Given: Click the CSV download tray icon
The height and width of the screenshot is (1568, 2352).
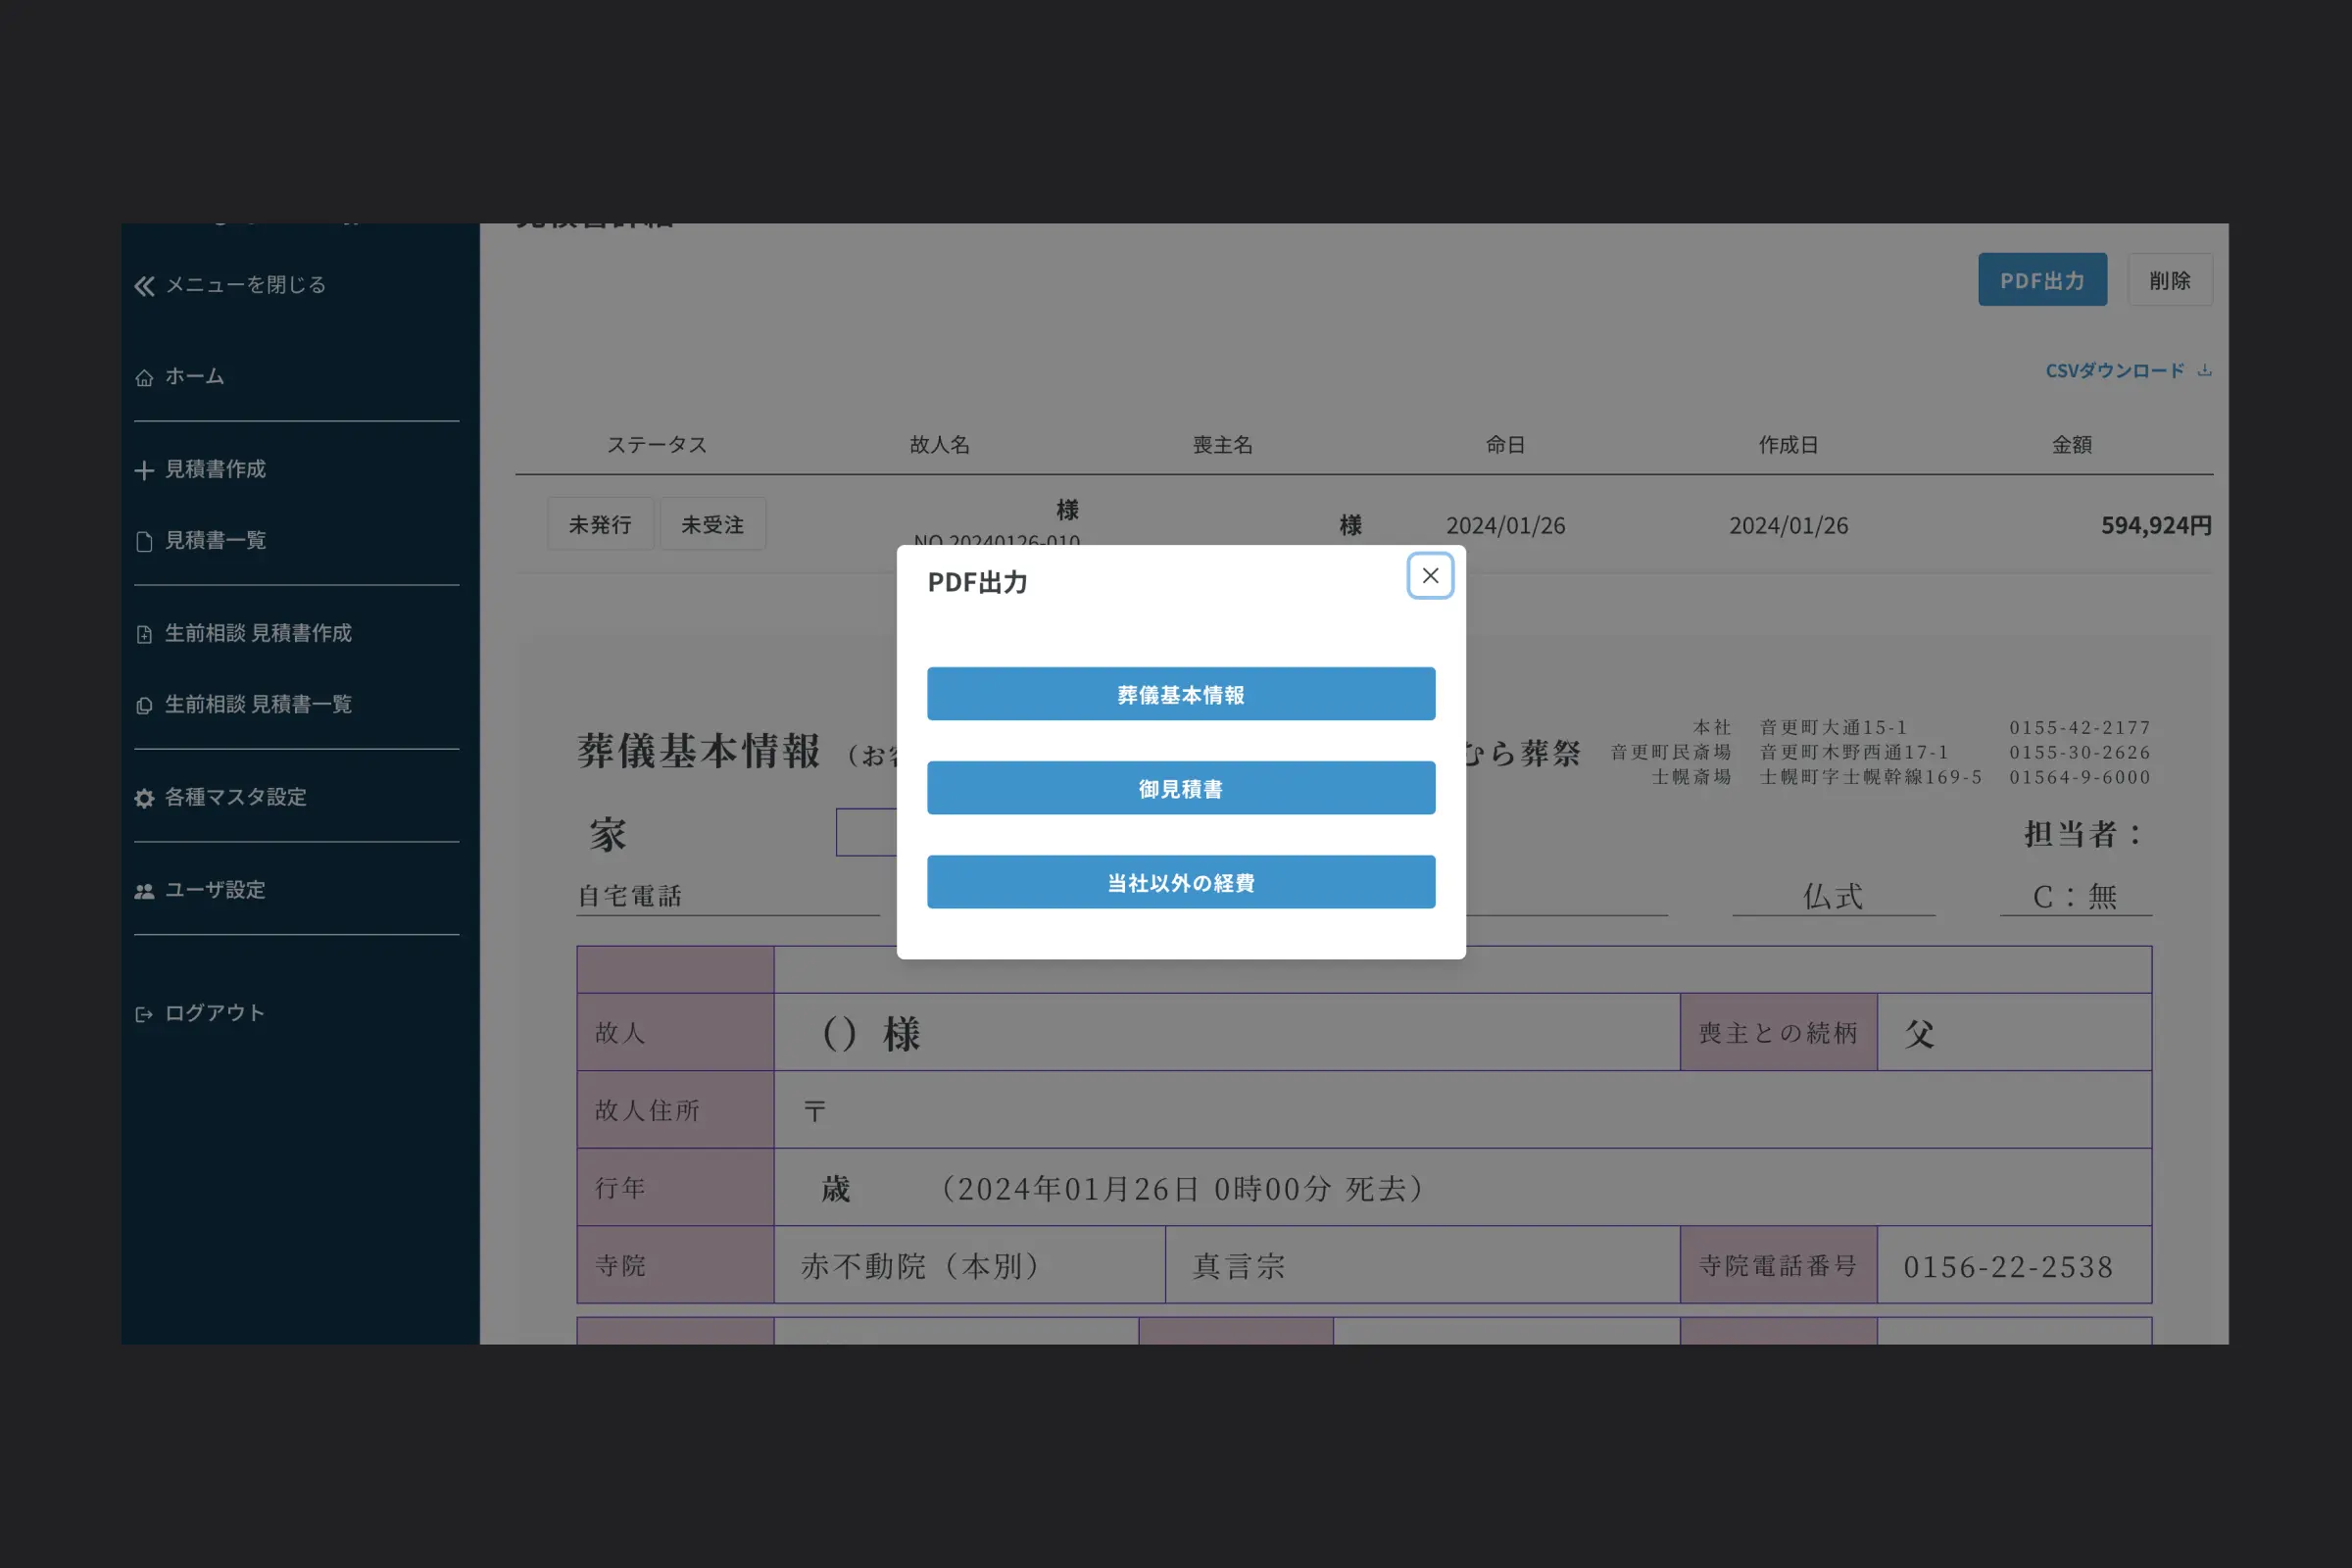Looking at the screenshot, I should coord(2204,371).
